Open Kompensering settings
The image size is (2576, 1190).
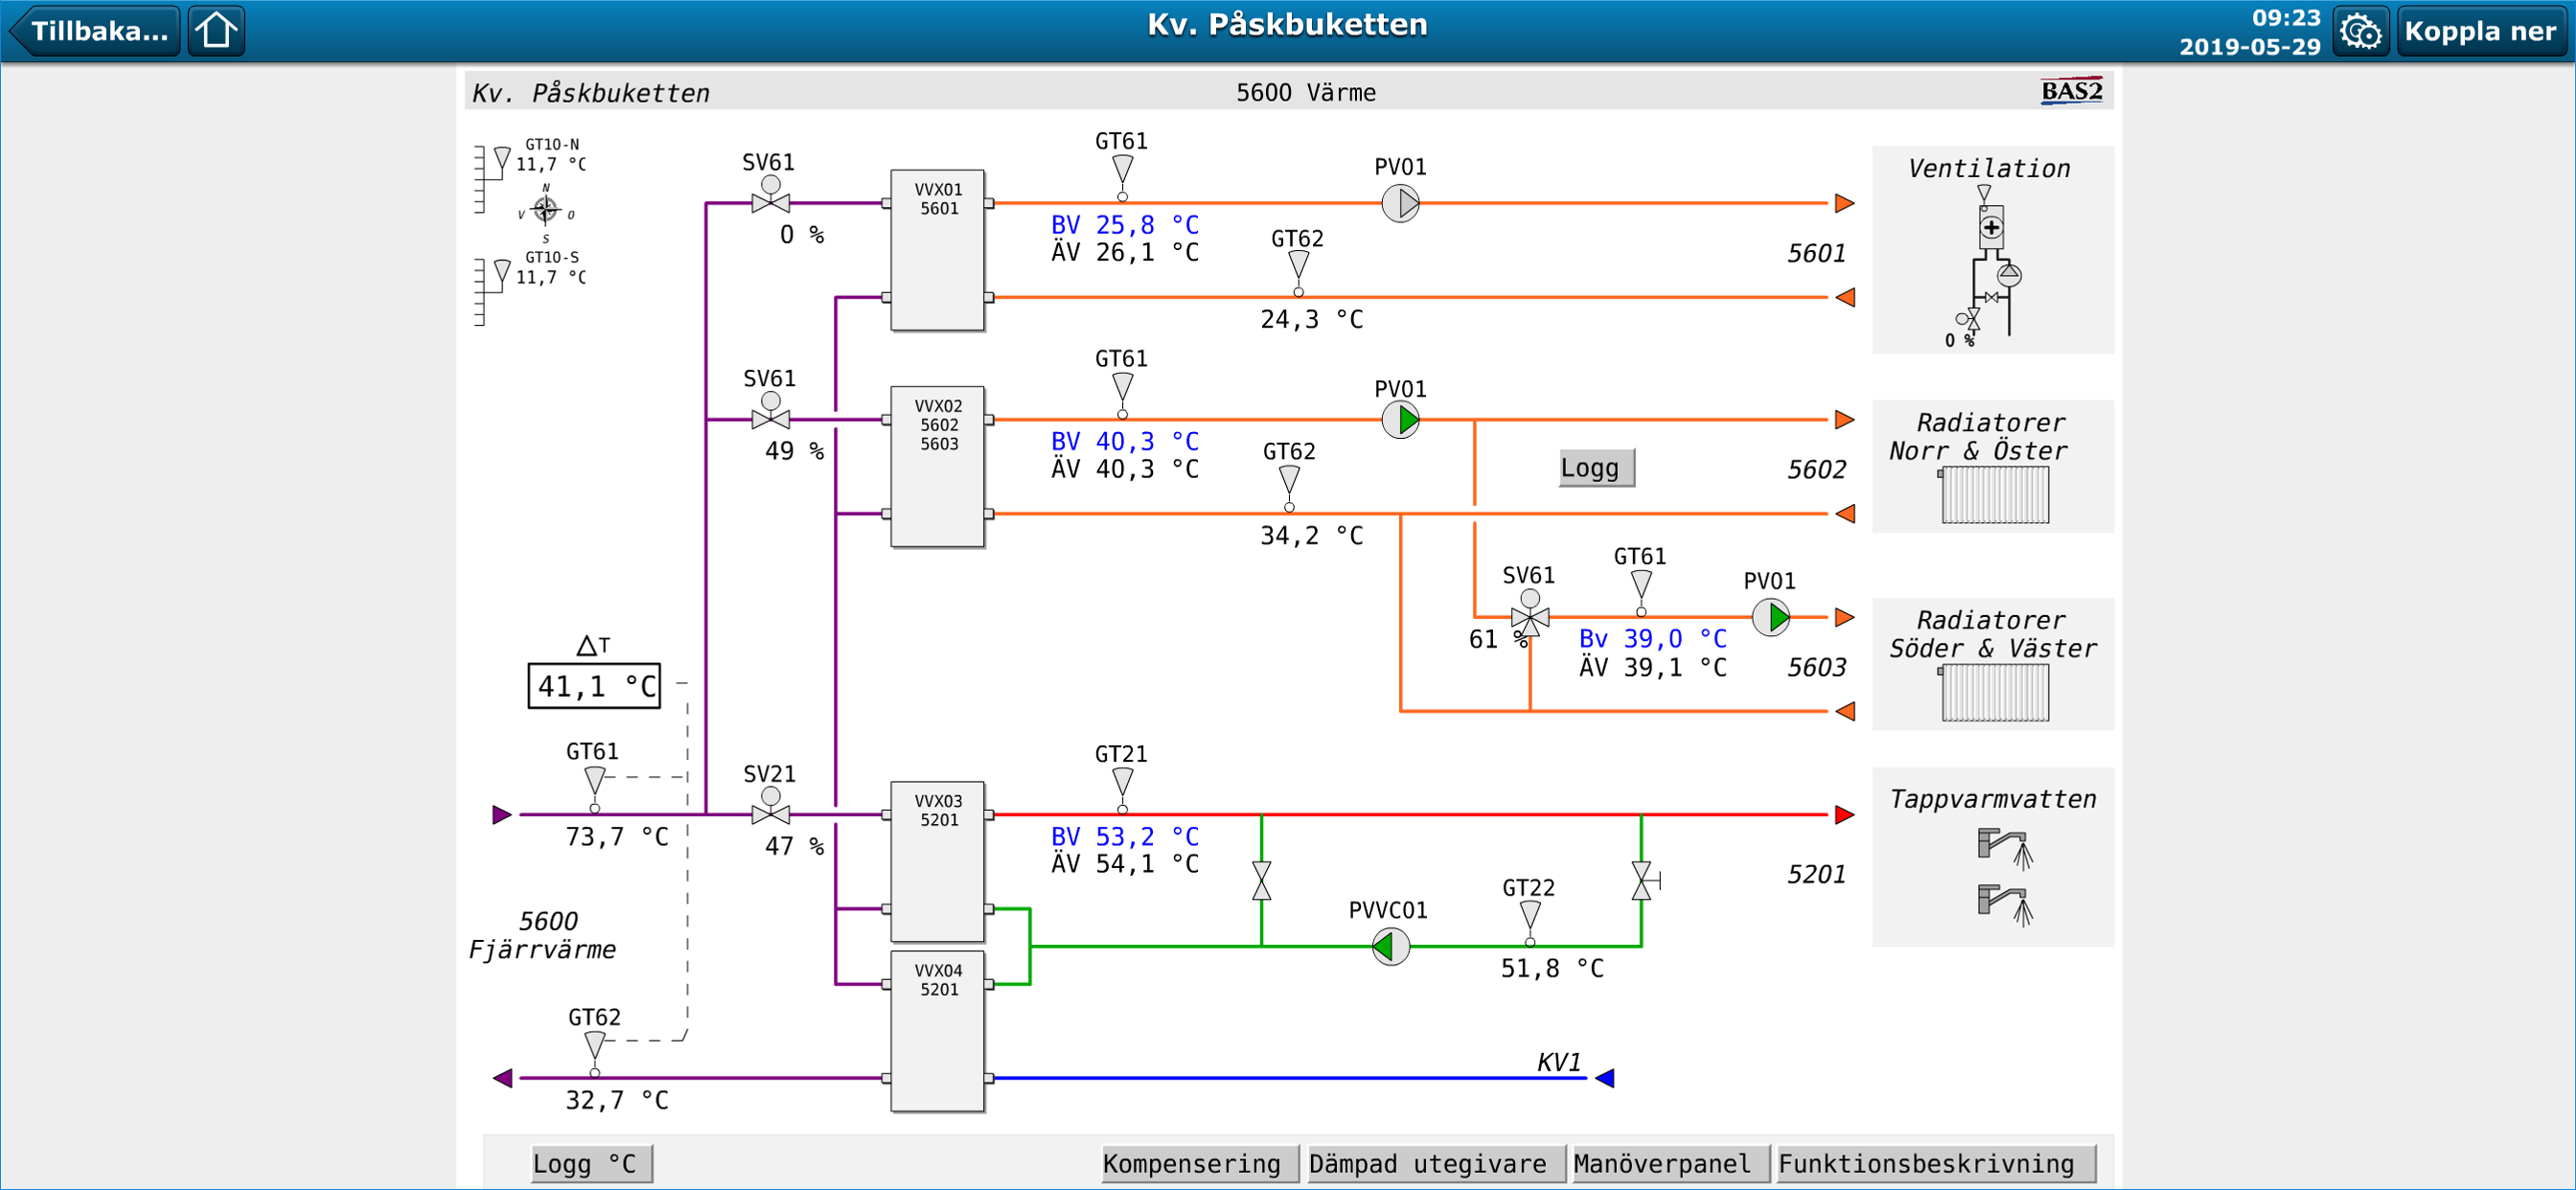click(1200, 1164)
